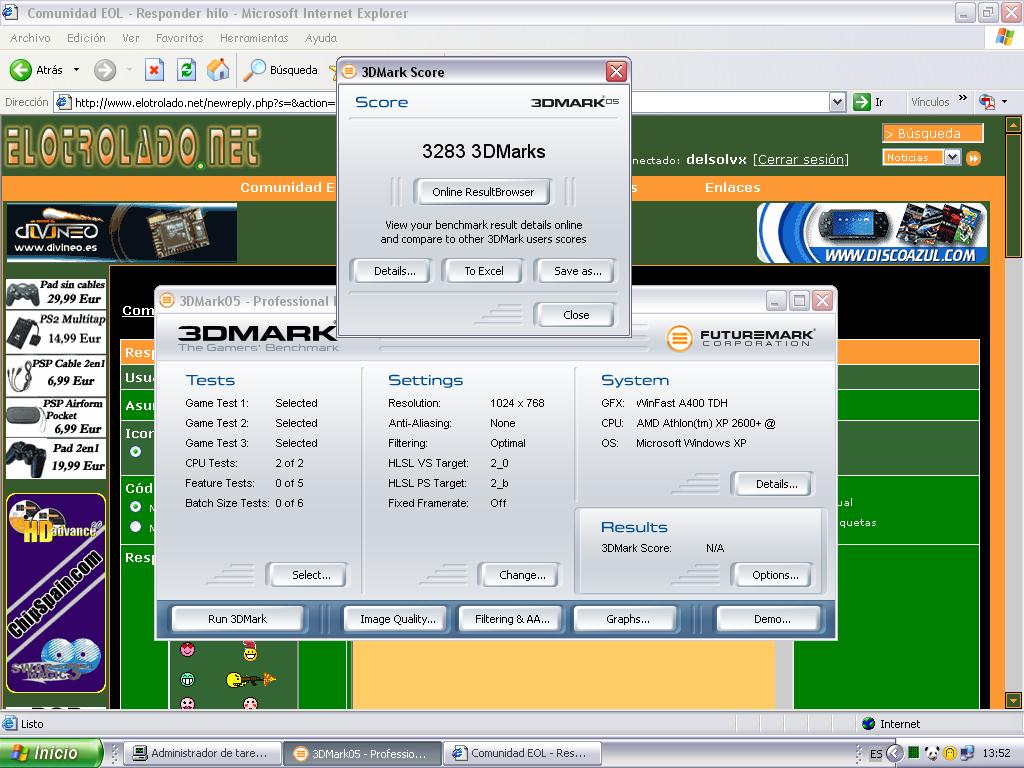Click the yellow padlock tray icon
The image size is (1024, 768).
(950, 754)
